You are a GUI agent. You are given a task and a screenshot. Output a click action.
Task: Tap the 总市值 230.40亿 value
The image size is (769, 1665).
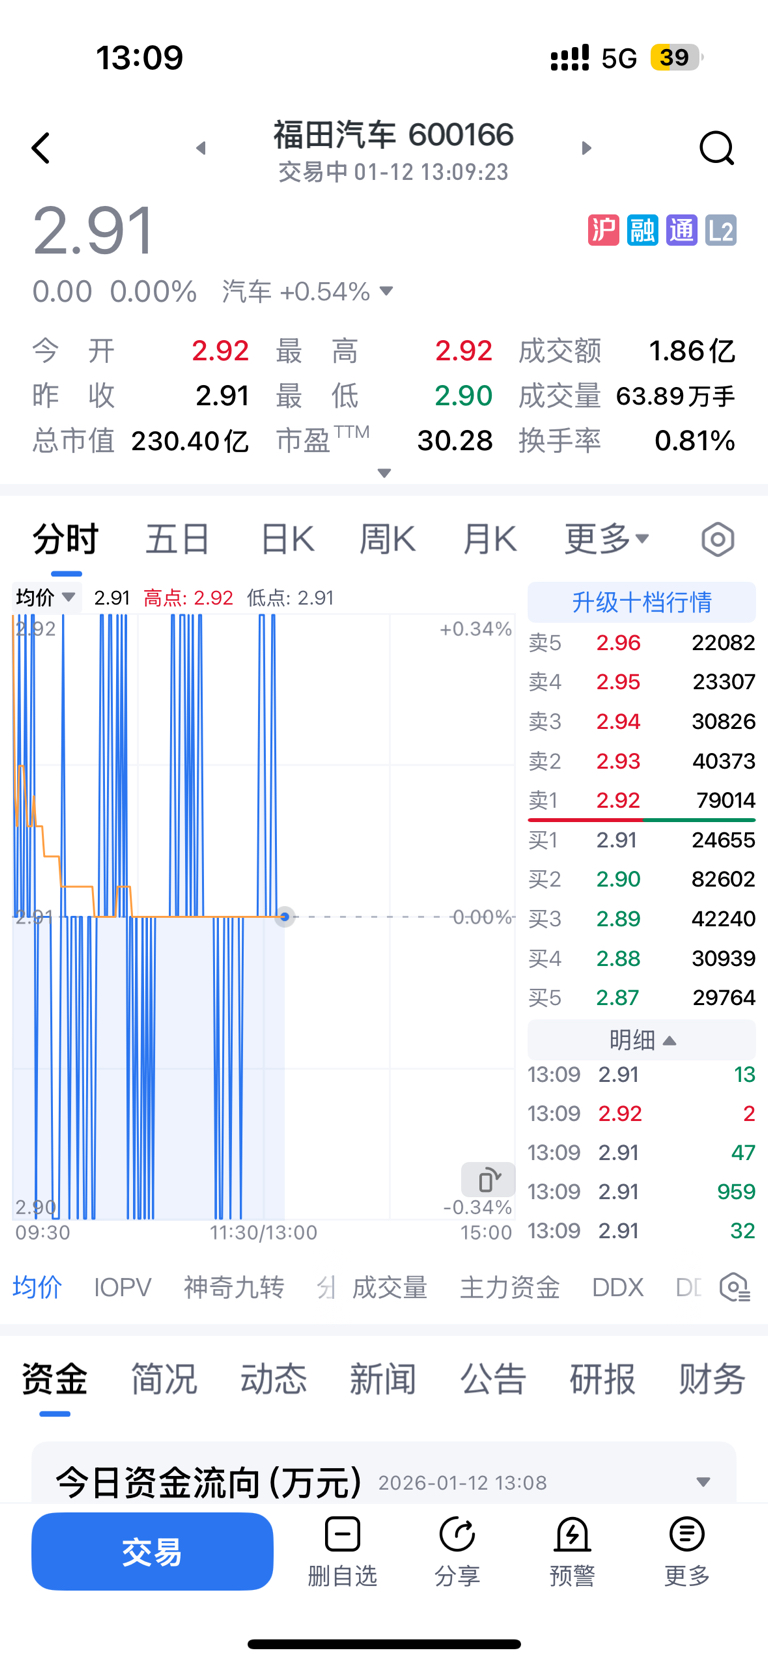tap(190, 441)
